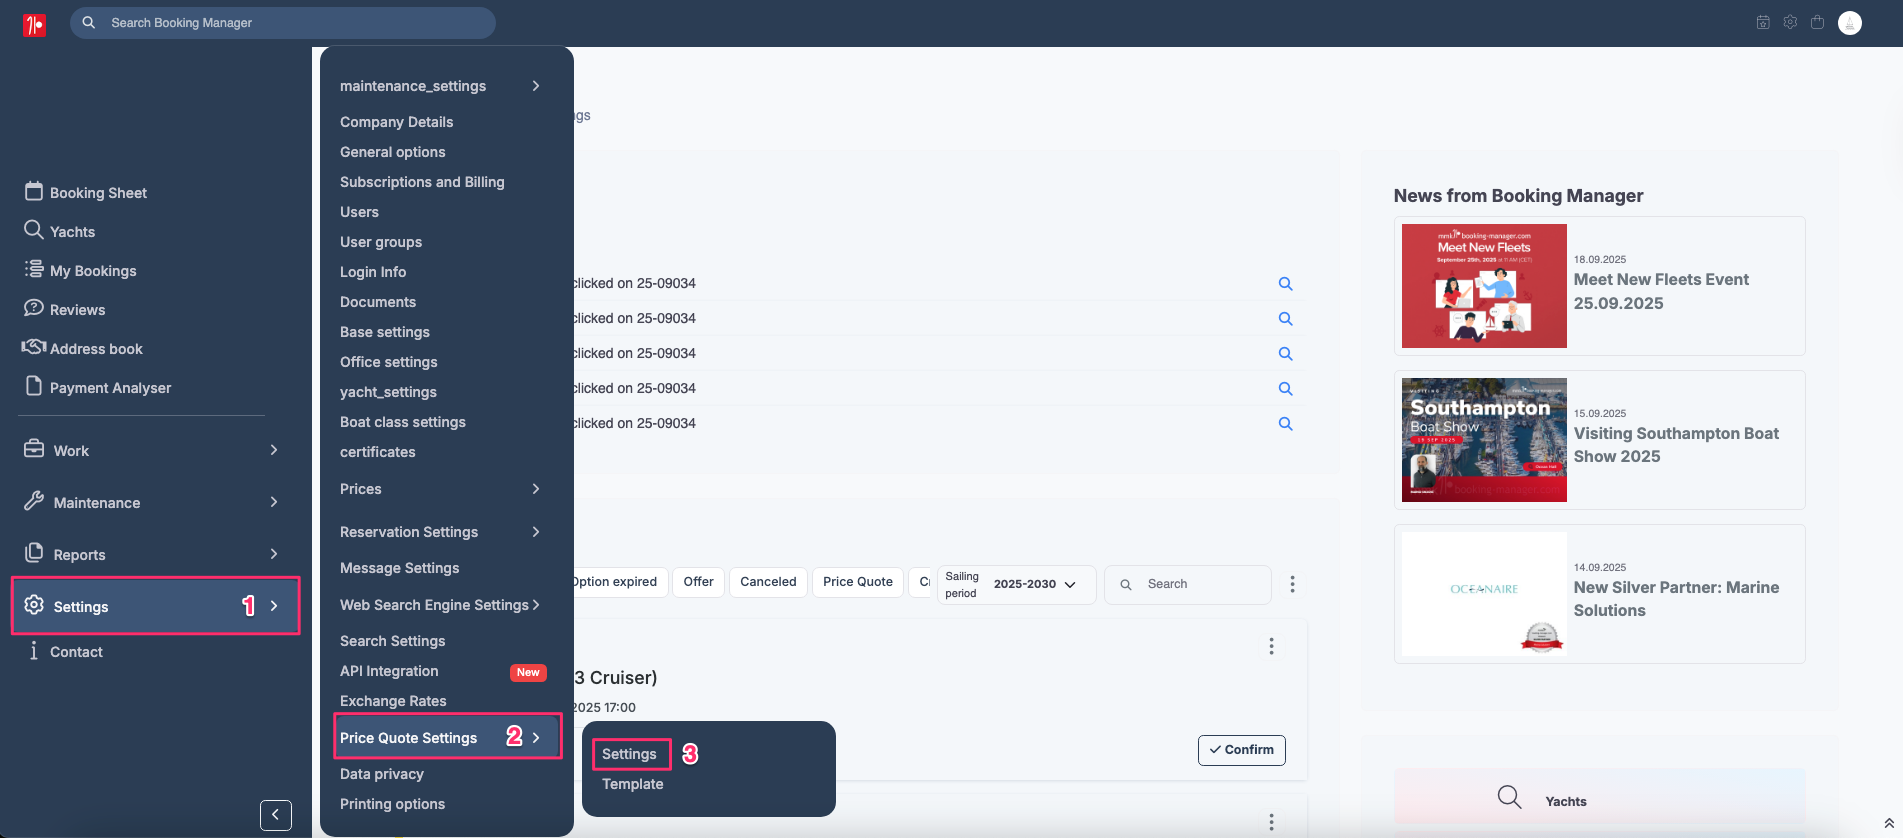Focus the Search Booking Manager field
Image resolution: width=1903 pixels, height=838 pixels.
click(283, 23)
